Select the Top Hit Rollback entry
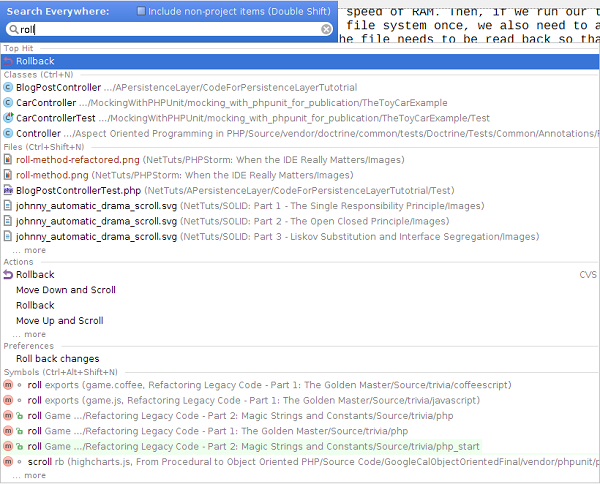The height and width of the screenshot is (484, 600). coord(300,61)
